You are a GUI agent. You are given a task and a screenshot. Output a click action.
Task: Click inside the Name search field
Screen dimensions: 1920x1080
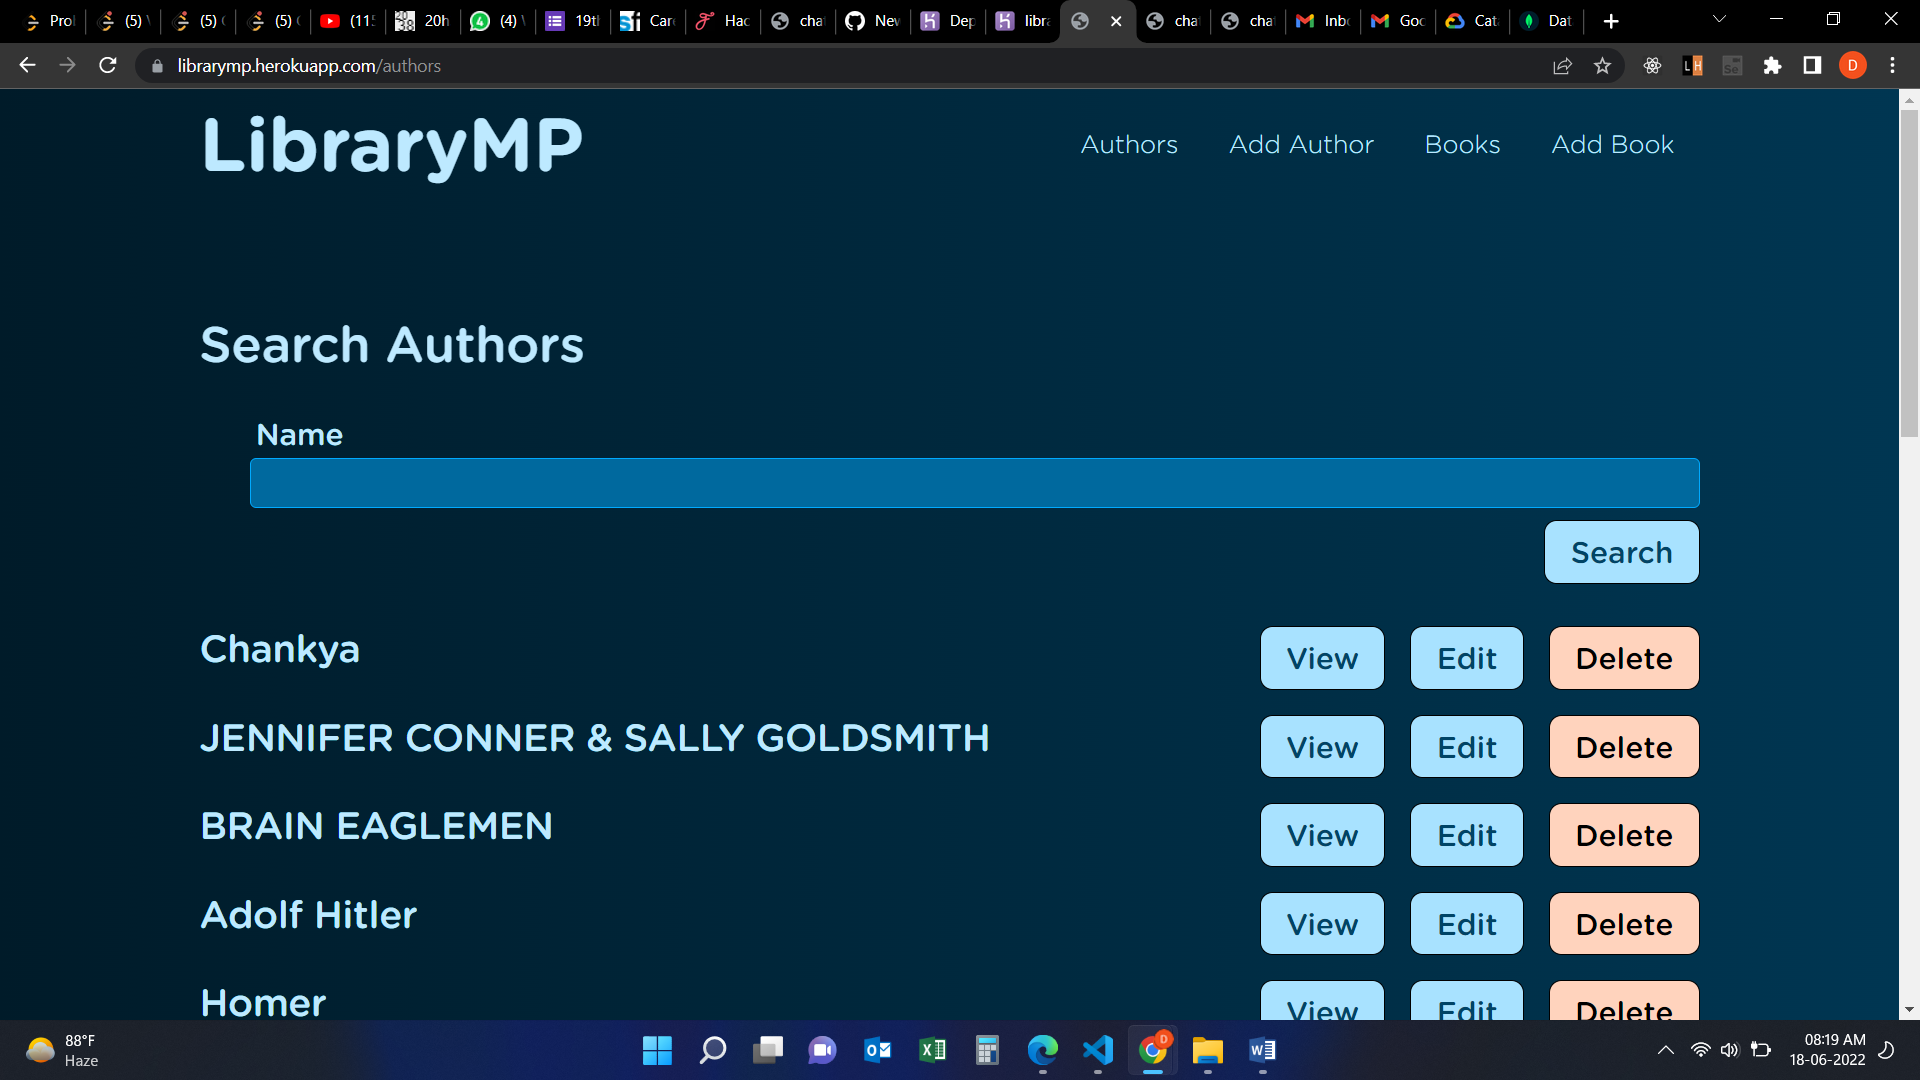coord(975,483)
